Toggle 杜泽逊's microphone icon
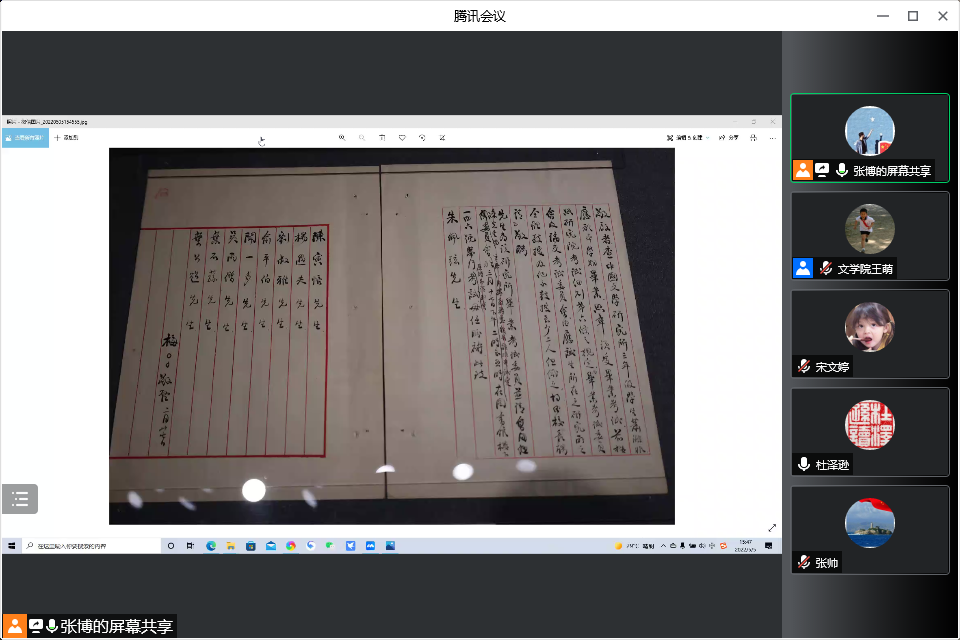The image size is (960, 640). tap(804, 464)
